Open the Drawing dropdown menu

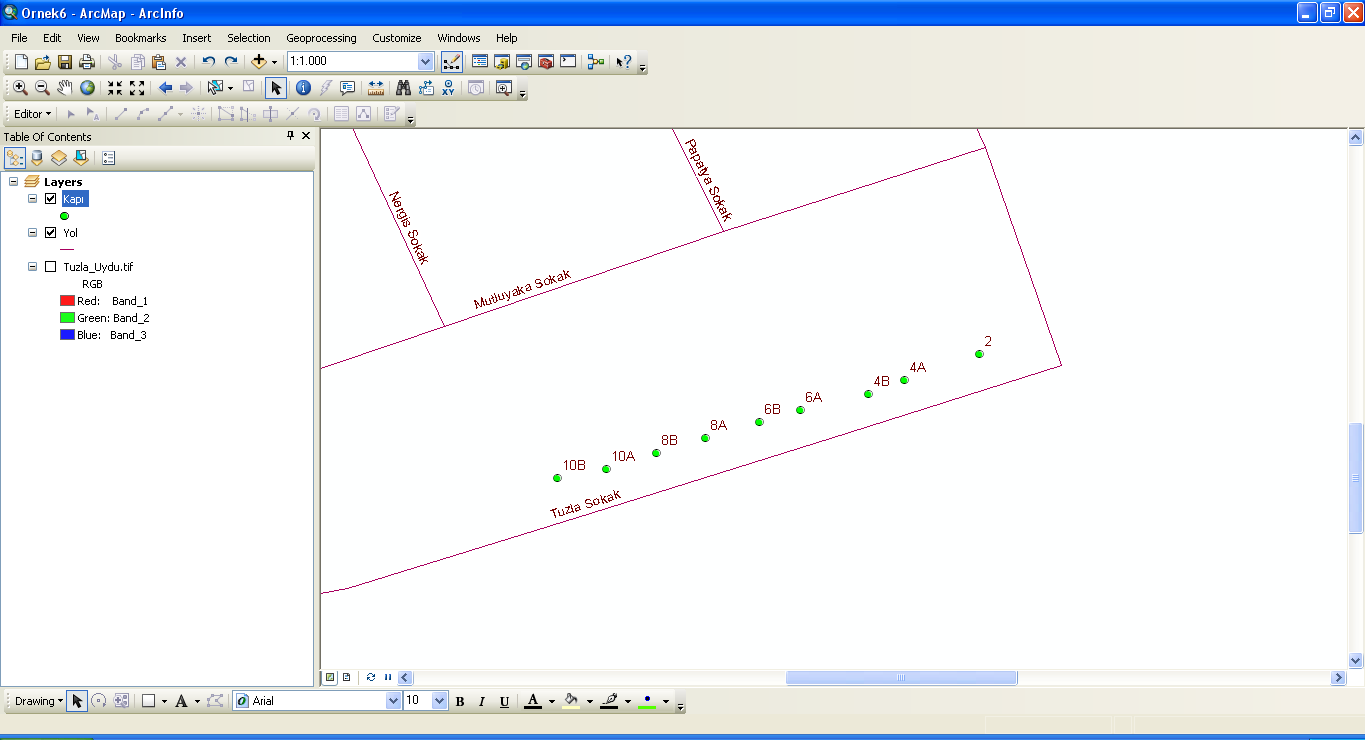click(40, 701)
